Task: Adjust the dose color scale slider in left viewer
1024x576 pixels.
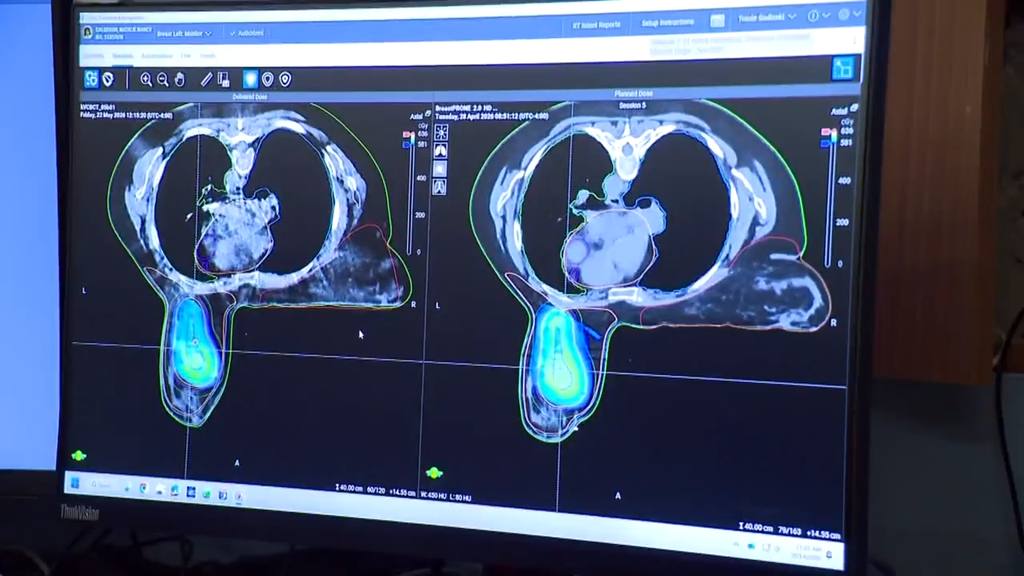Action: [411, 194]
